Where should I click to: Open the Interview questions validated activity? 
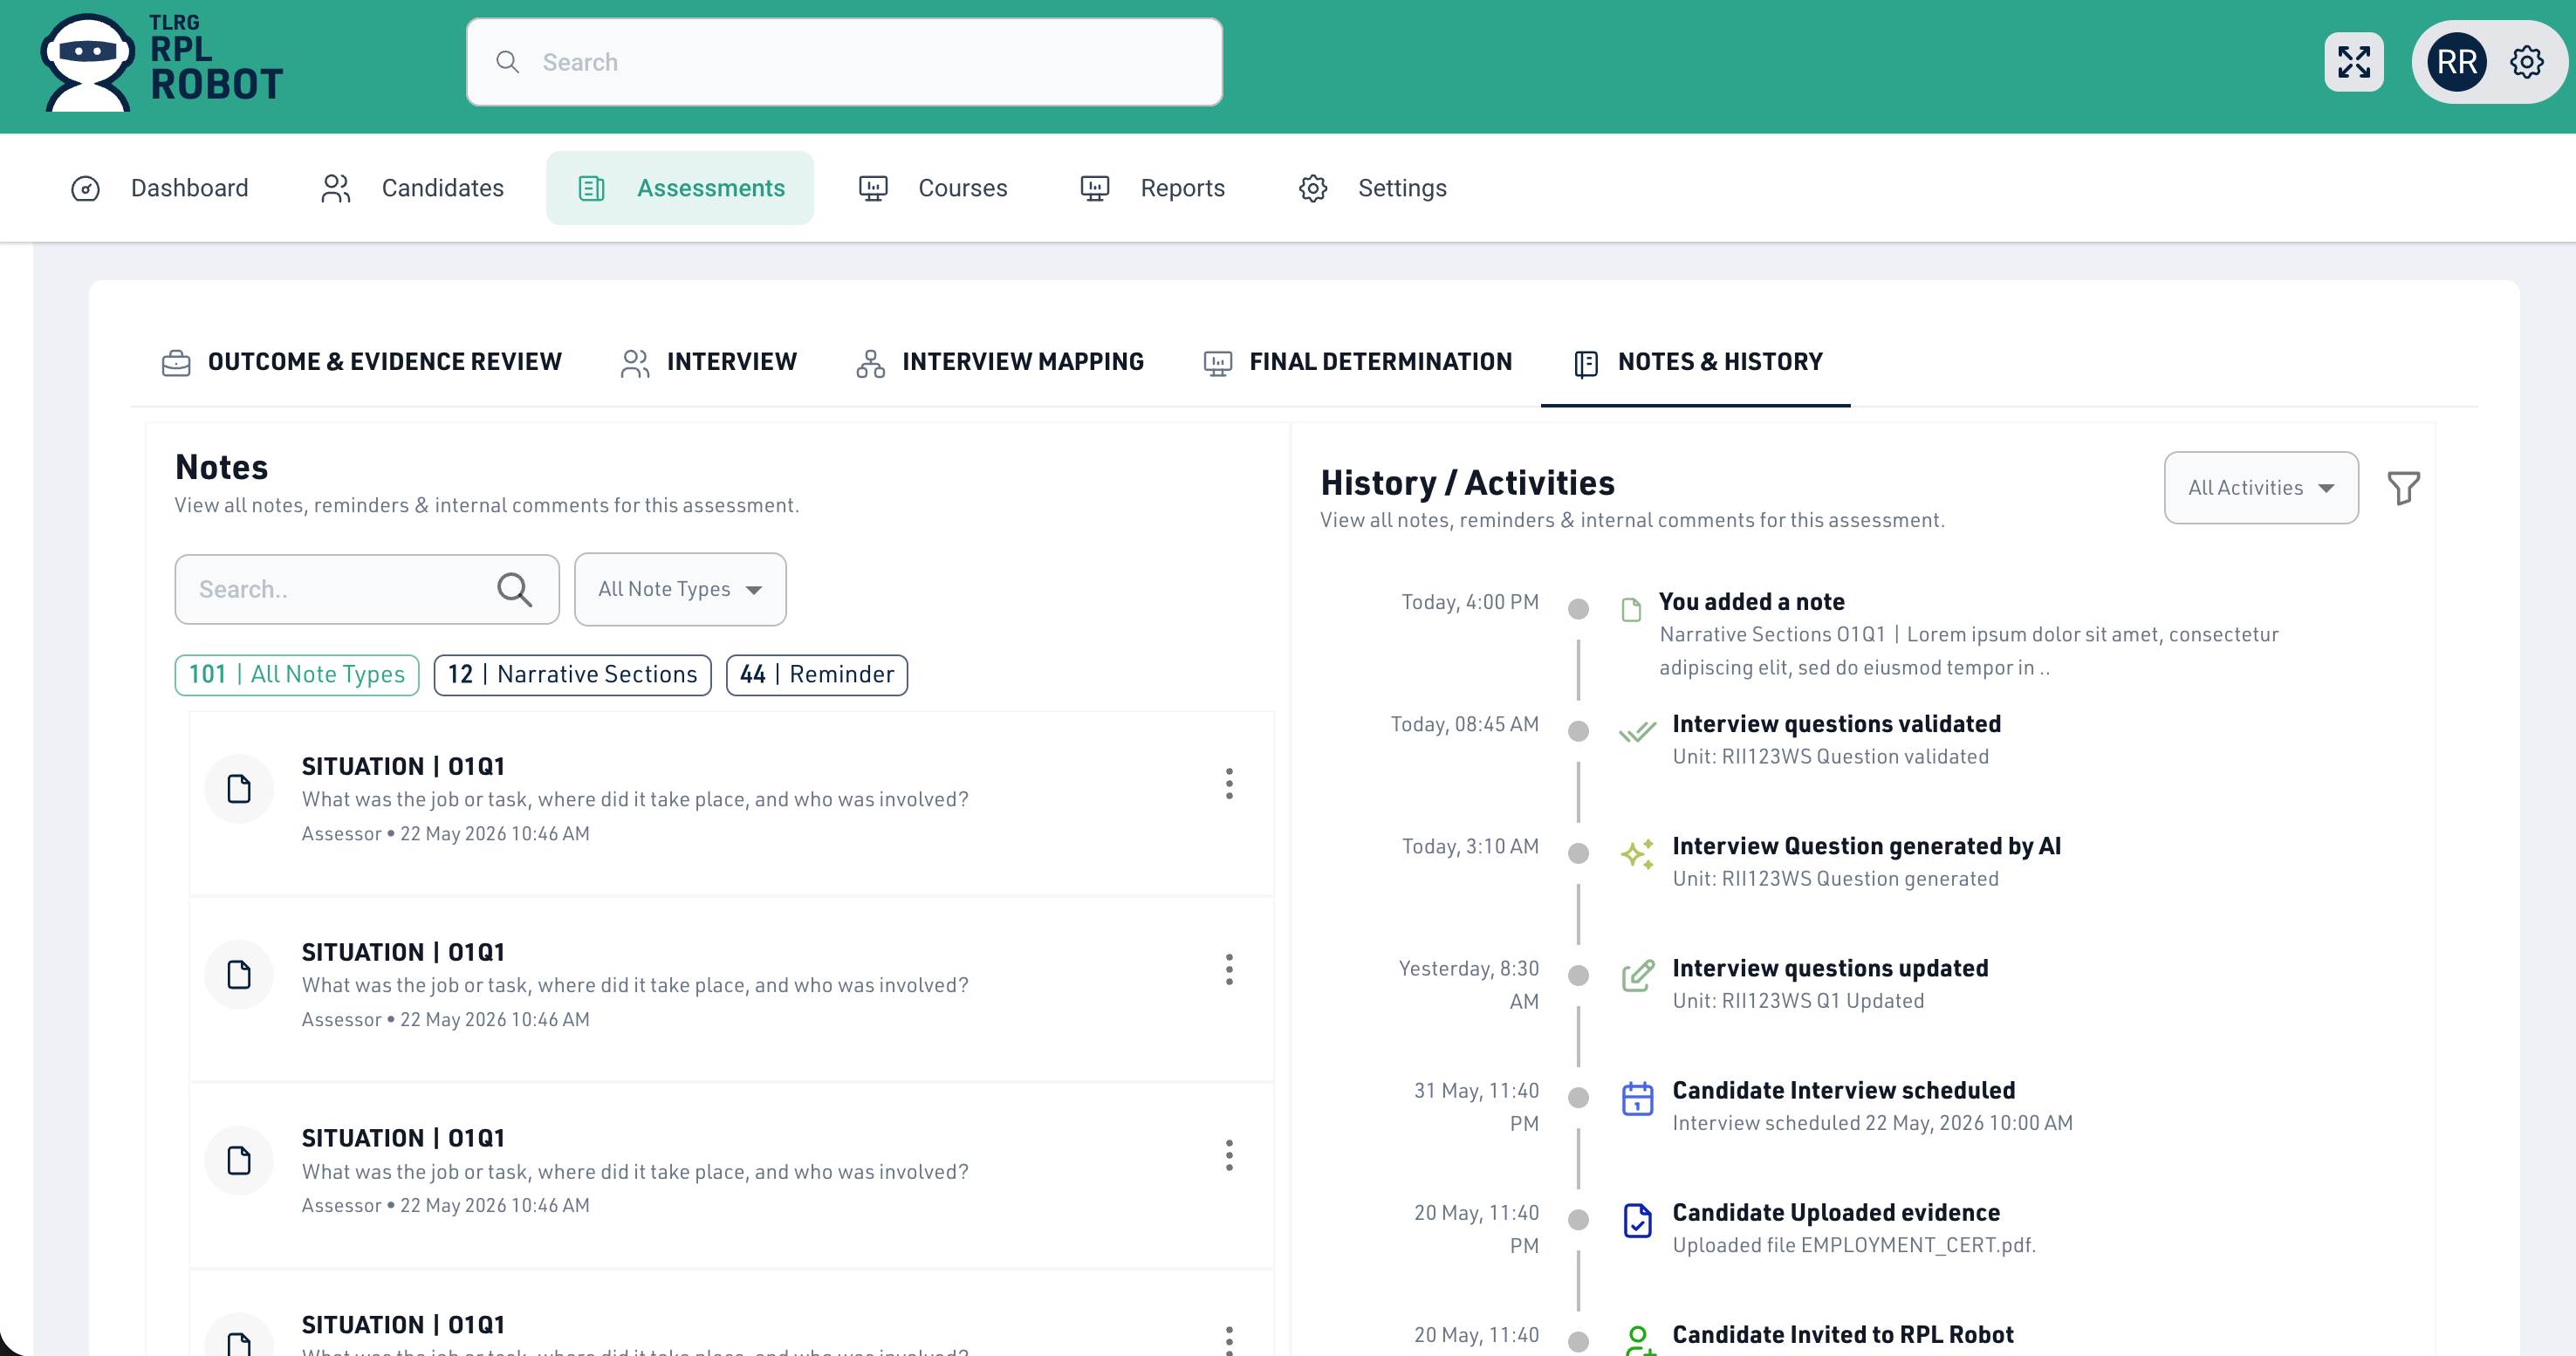point(1836,723)
